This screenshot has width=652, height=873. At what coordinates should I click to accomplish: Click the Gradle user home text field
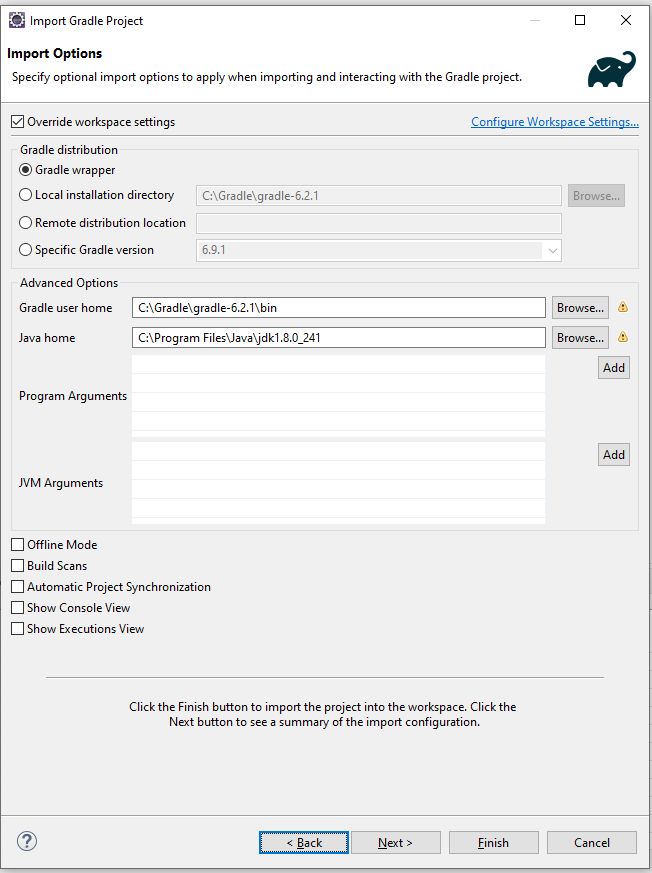pos(339,308)
